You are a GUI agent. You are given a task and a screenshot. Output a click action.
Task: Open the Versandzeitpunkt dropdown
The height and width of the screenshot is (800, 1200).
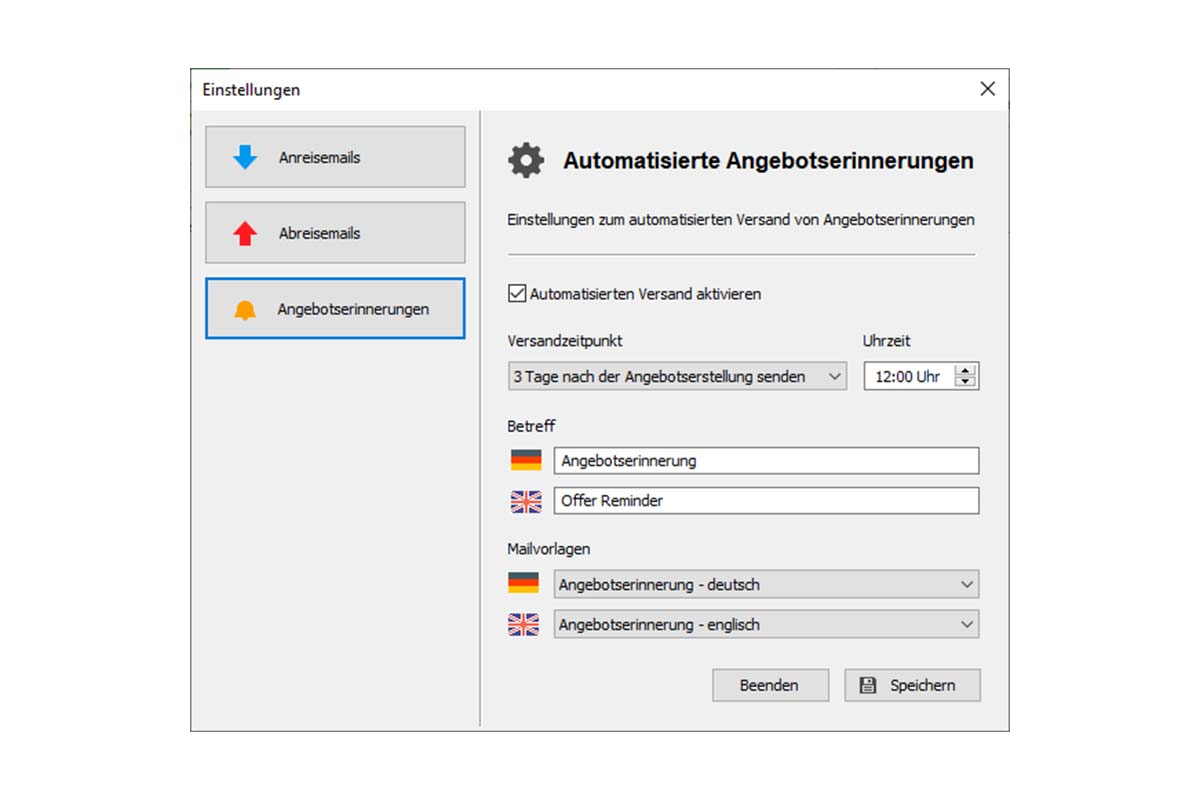point(677,377)
